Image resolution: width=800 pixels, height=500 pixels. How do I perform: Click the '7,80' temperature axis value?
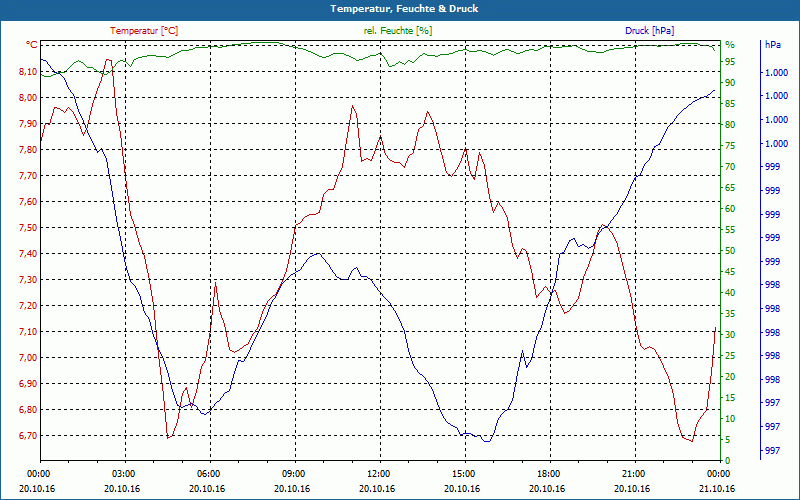click(28, 149)
